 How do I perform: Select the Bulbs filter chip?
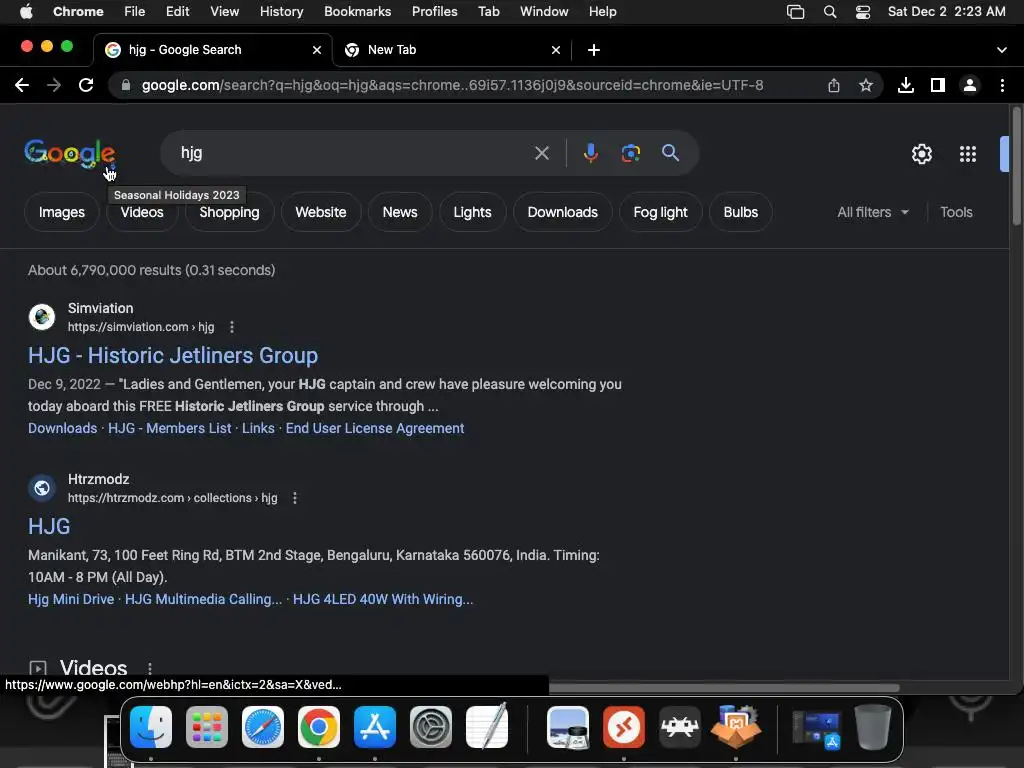741,212
